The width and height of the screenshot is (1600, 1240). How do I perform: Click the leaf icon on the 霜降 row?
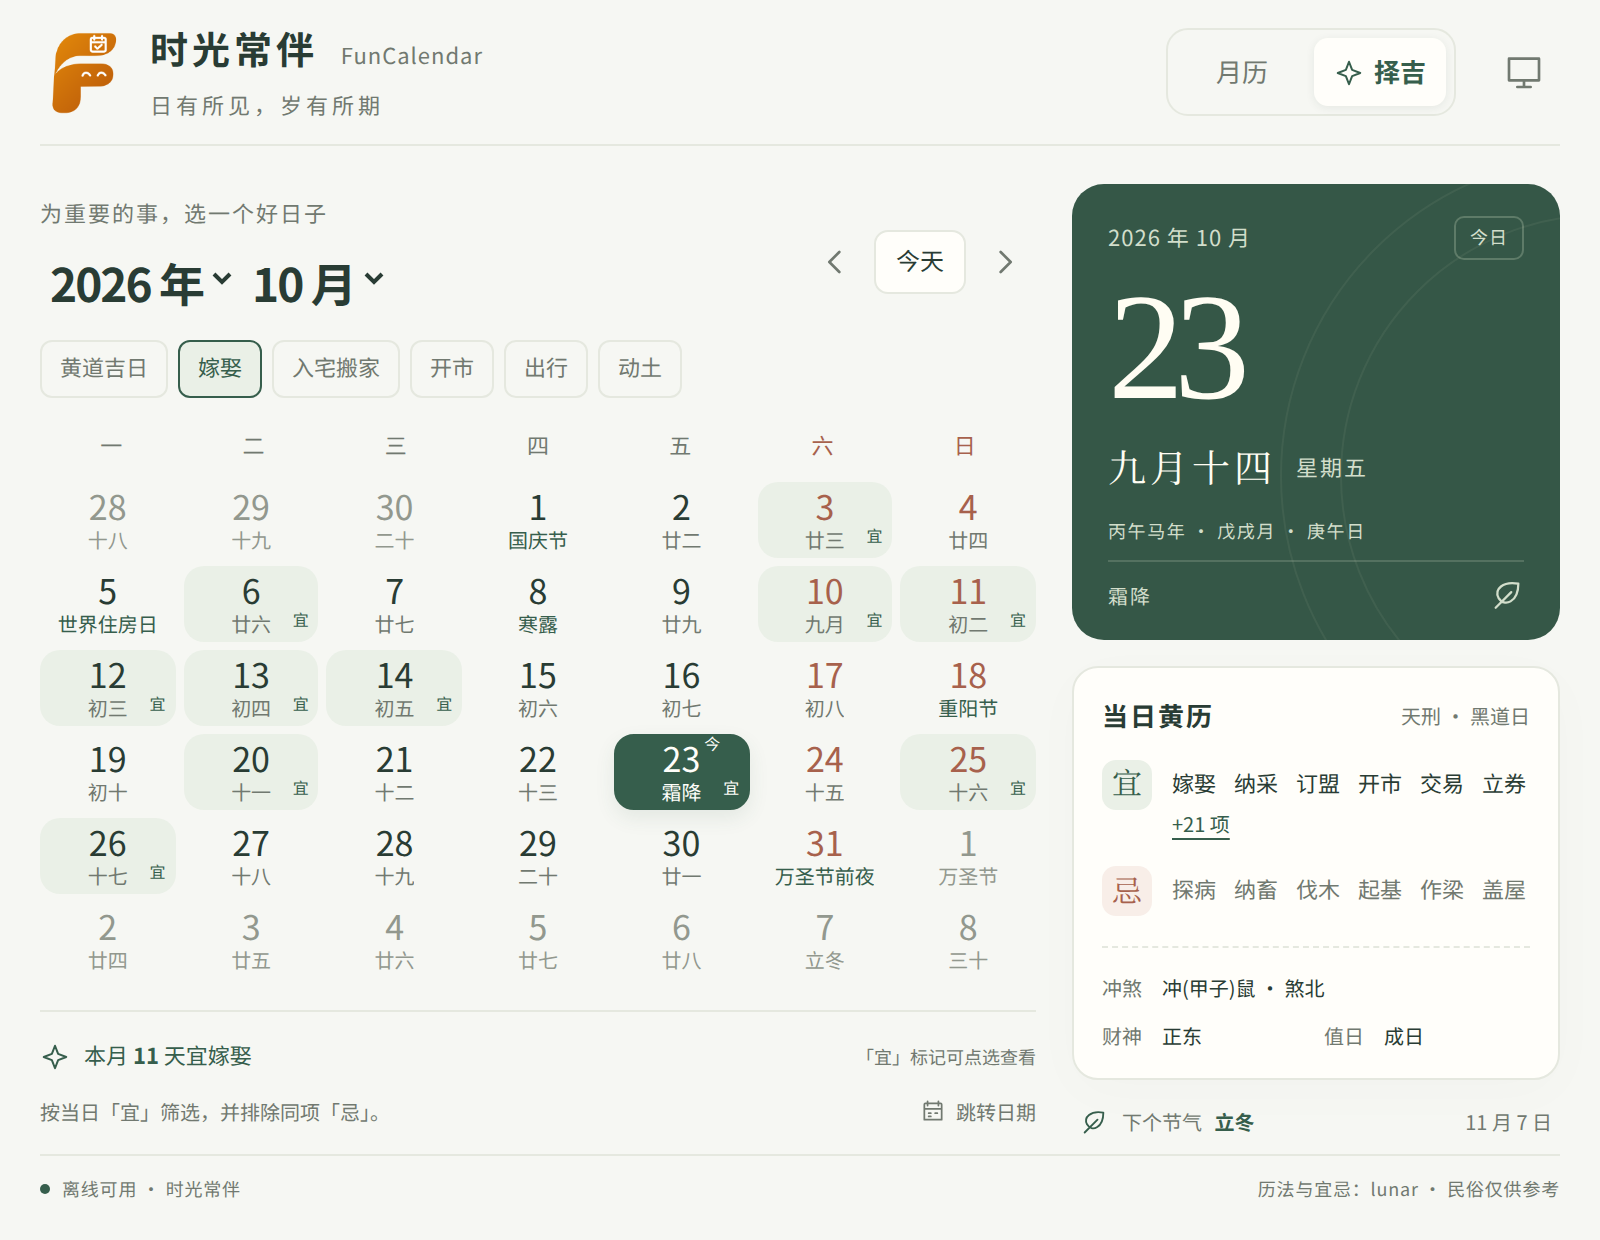[1506, 595]
